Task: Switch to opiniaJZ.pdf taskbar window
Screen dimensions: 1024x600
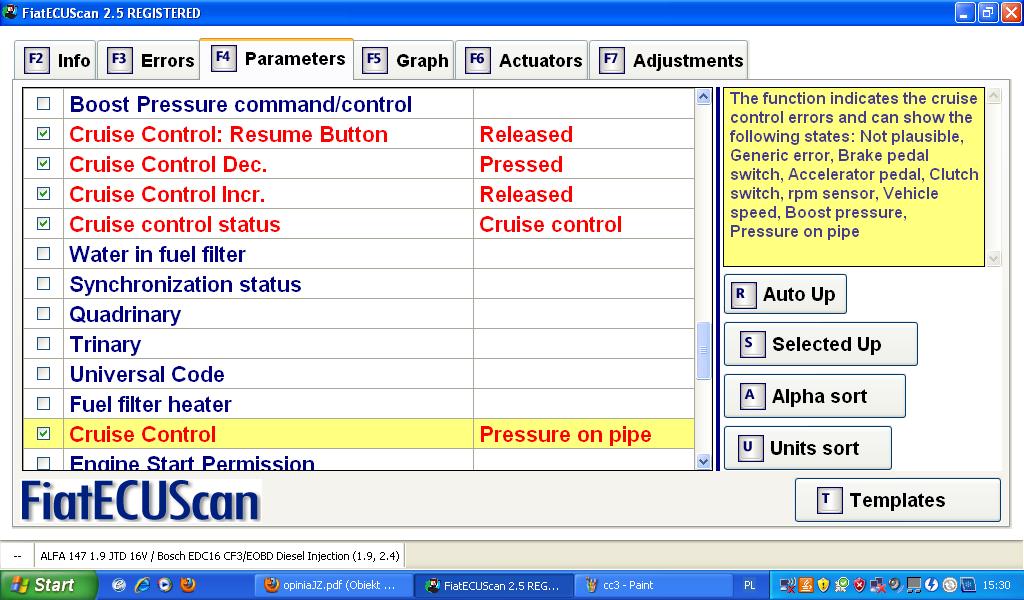Action: (x=333, y=586)
